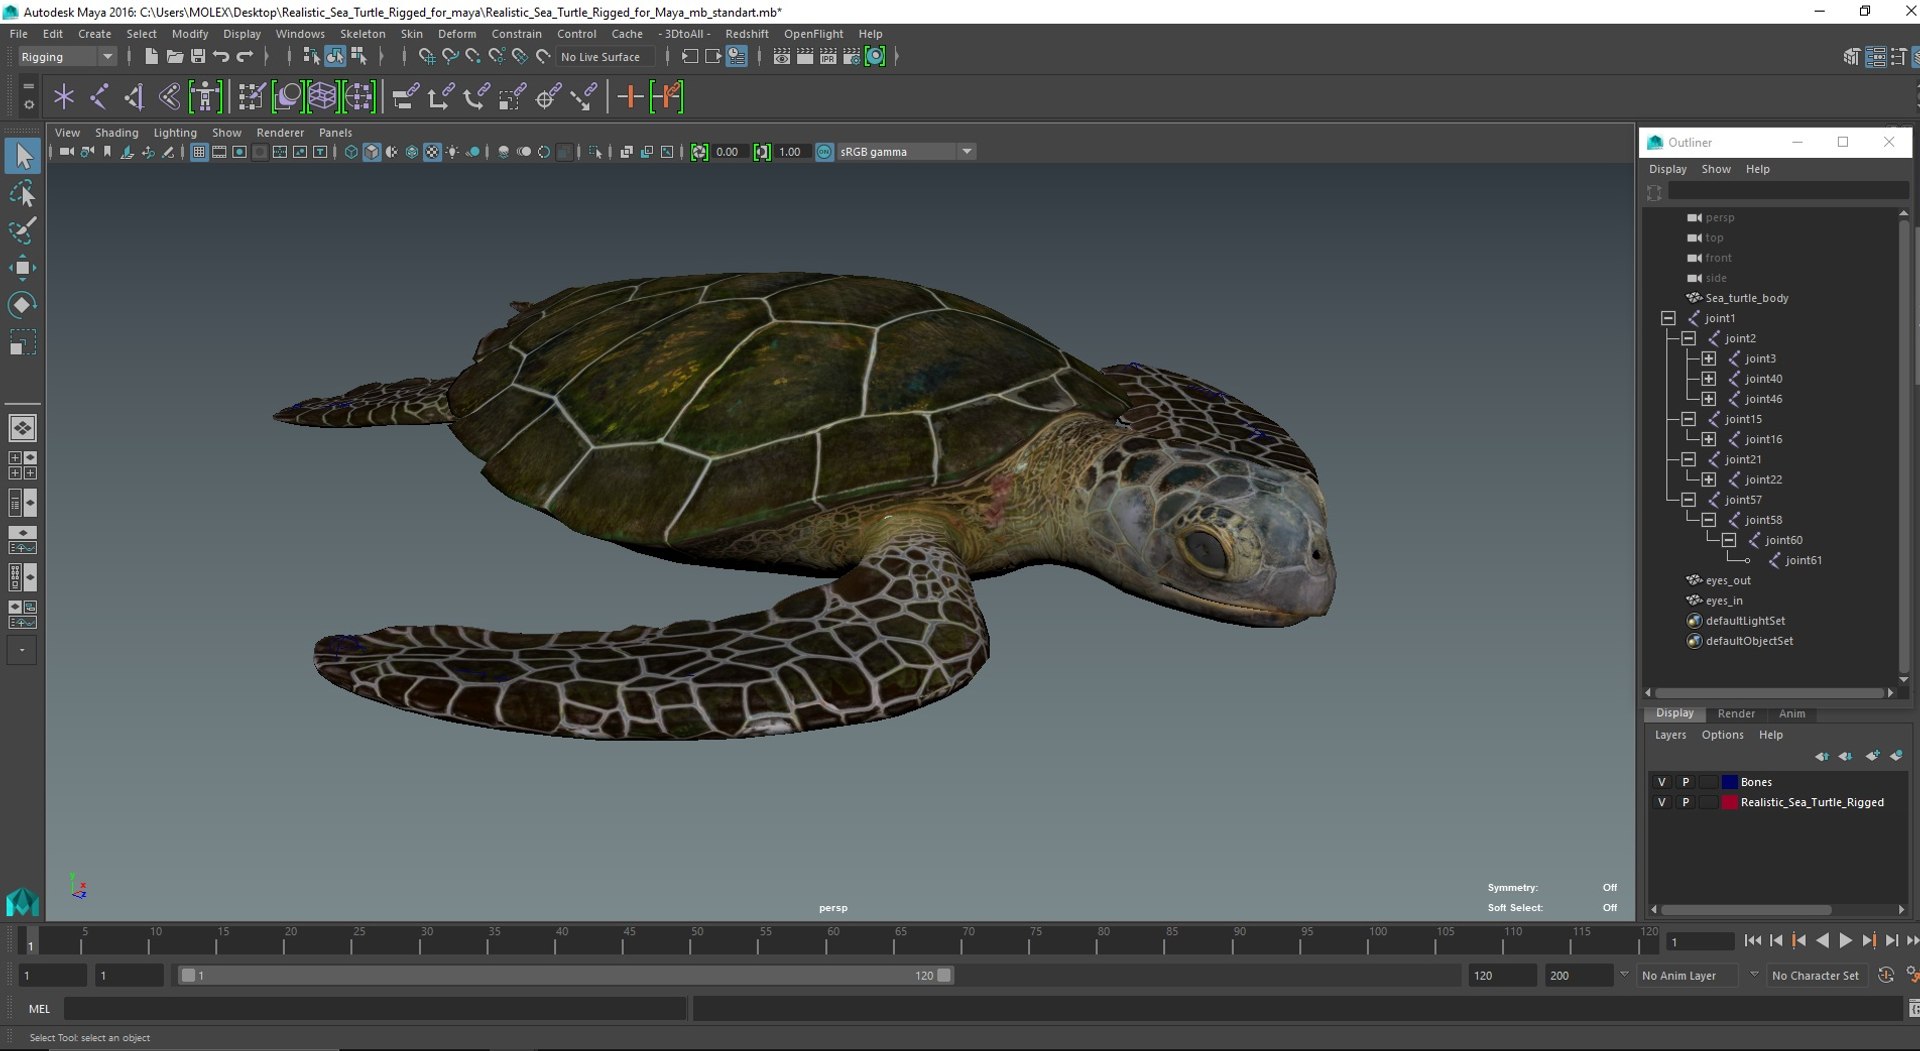Activate the Rotate tool in toolbox

(x=22, y=304)
